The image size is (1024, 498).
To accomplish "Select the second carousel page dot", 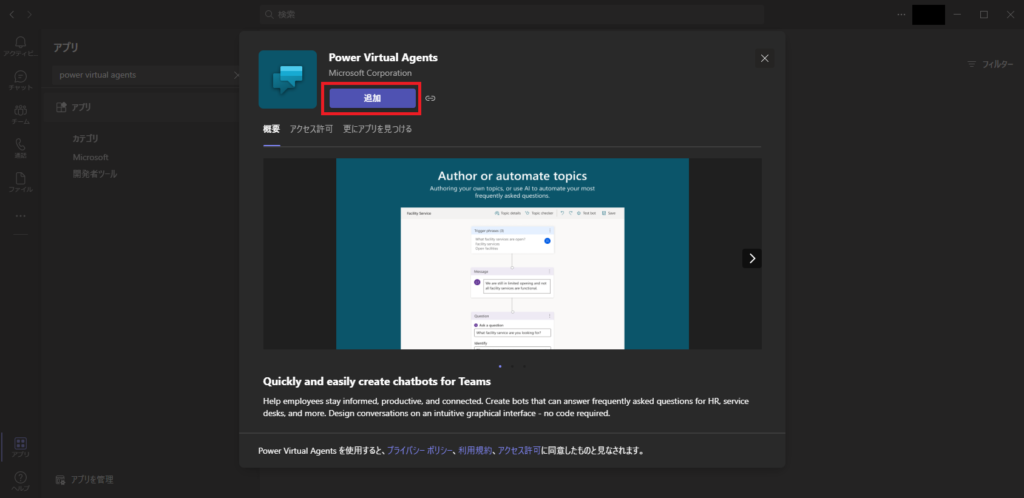I will pos(512,366).
